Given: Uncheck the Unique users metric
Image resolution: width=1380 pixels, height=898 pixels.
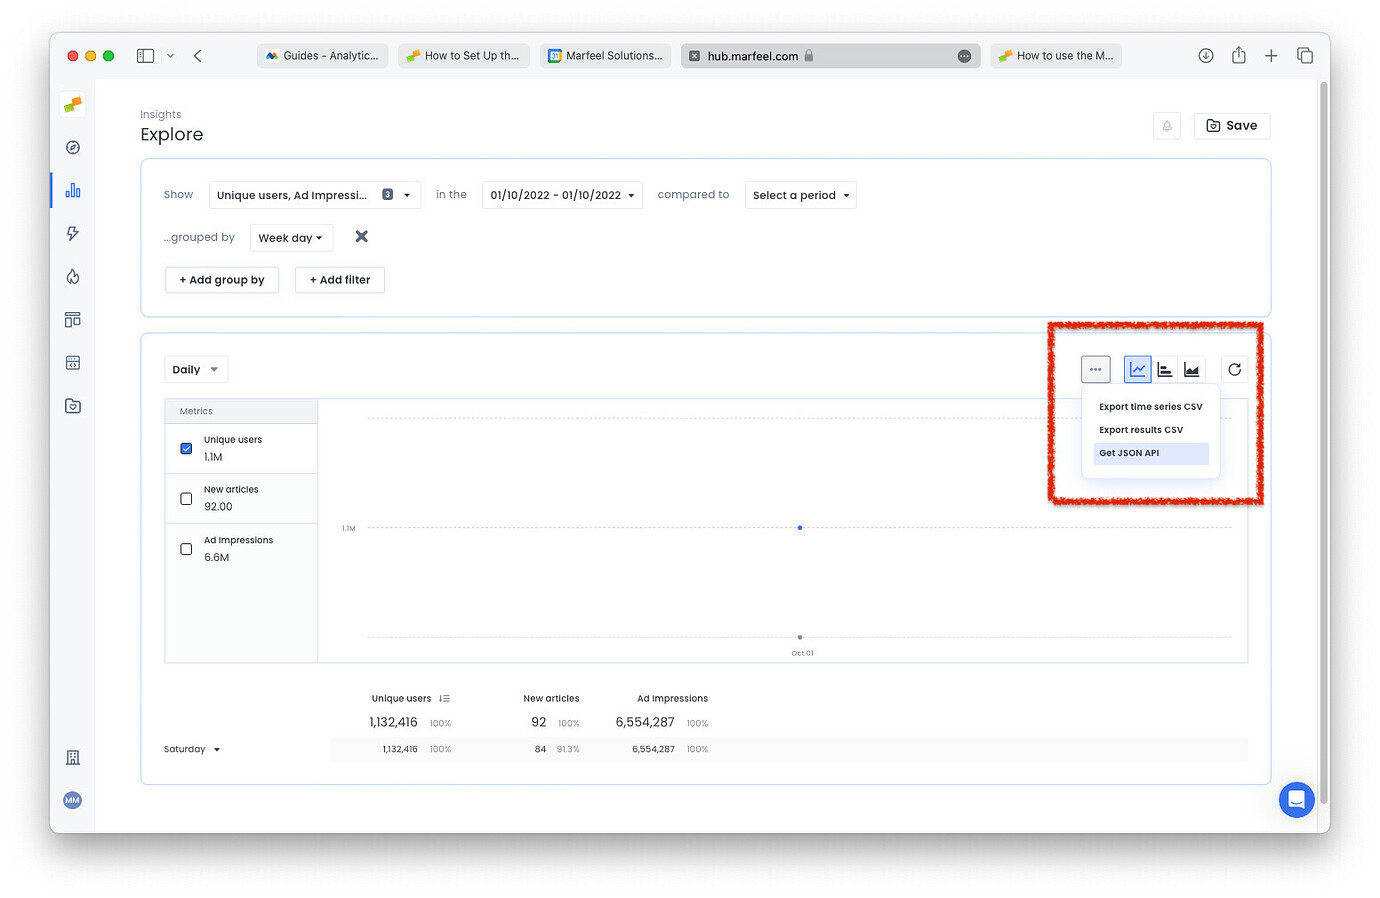Looking at the screenshot, I should (x=186, y=448).
